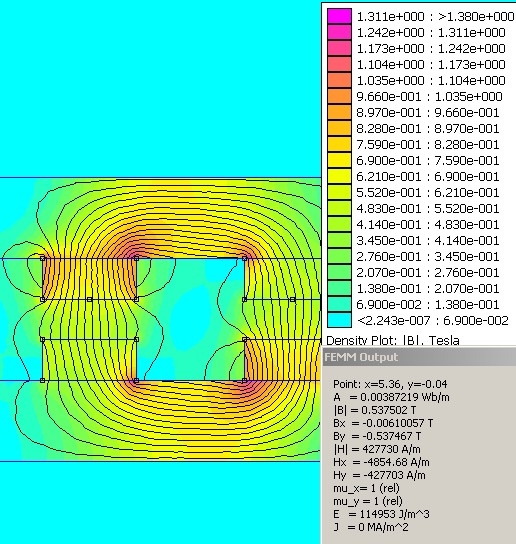Click the swatch for 5.520e-001 : 6.210e-001
The image size is (516, 544).
point(339,192)
